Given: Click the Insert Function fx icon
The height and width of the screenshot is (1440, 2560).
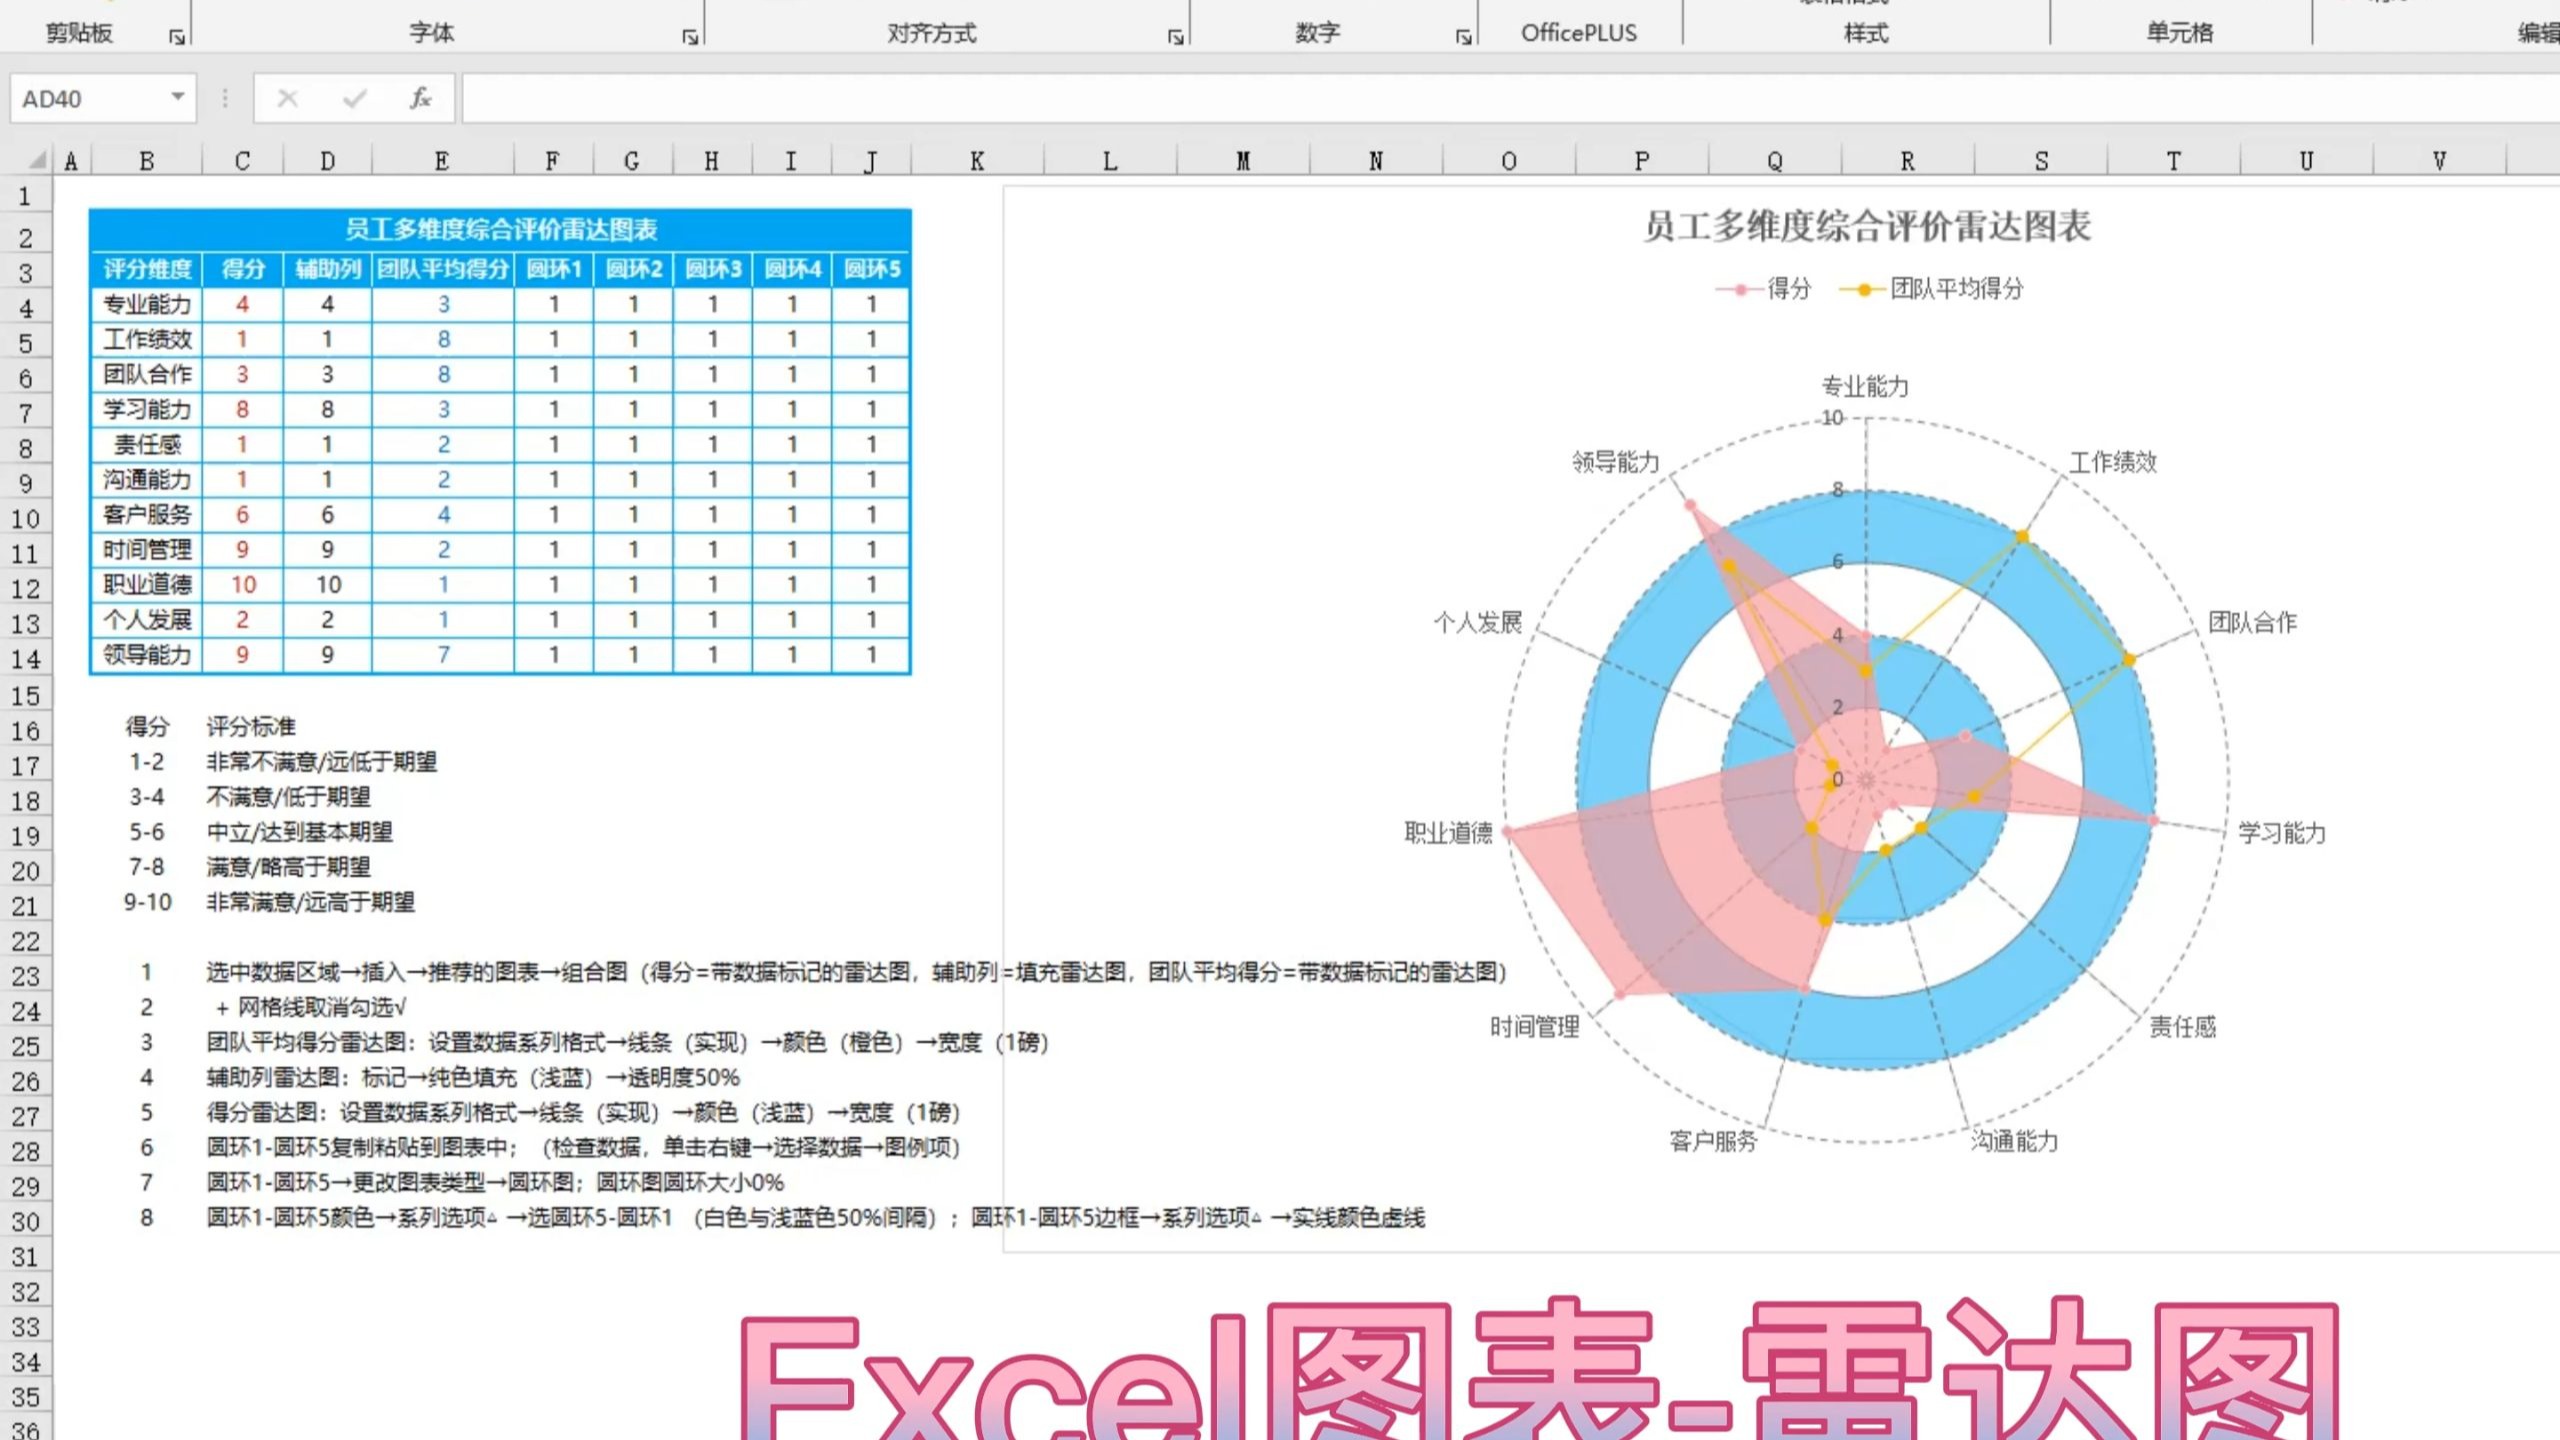Looking at the screenshot, I should pos(420,98).
